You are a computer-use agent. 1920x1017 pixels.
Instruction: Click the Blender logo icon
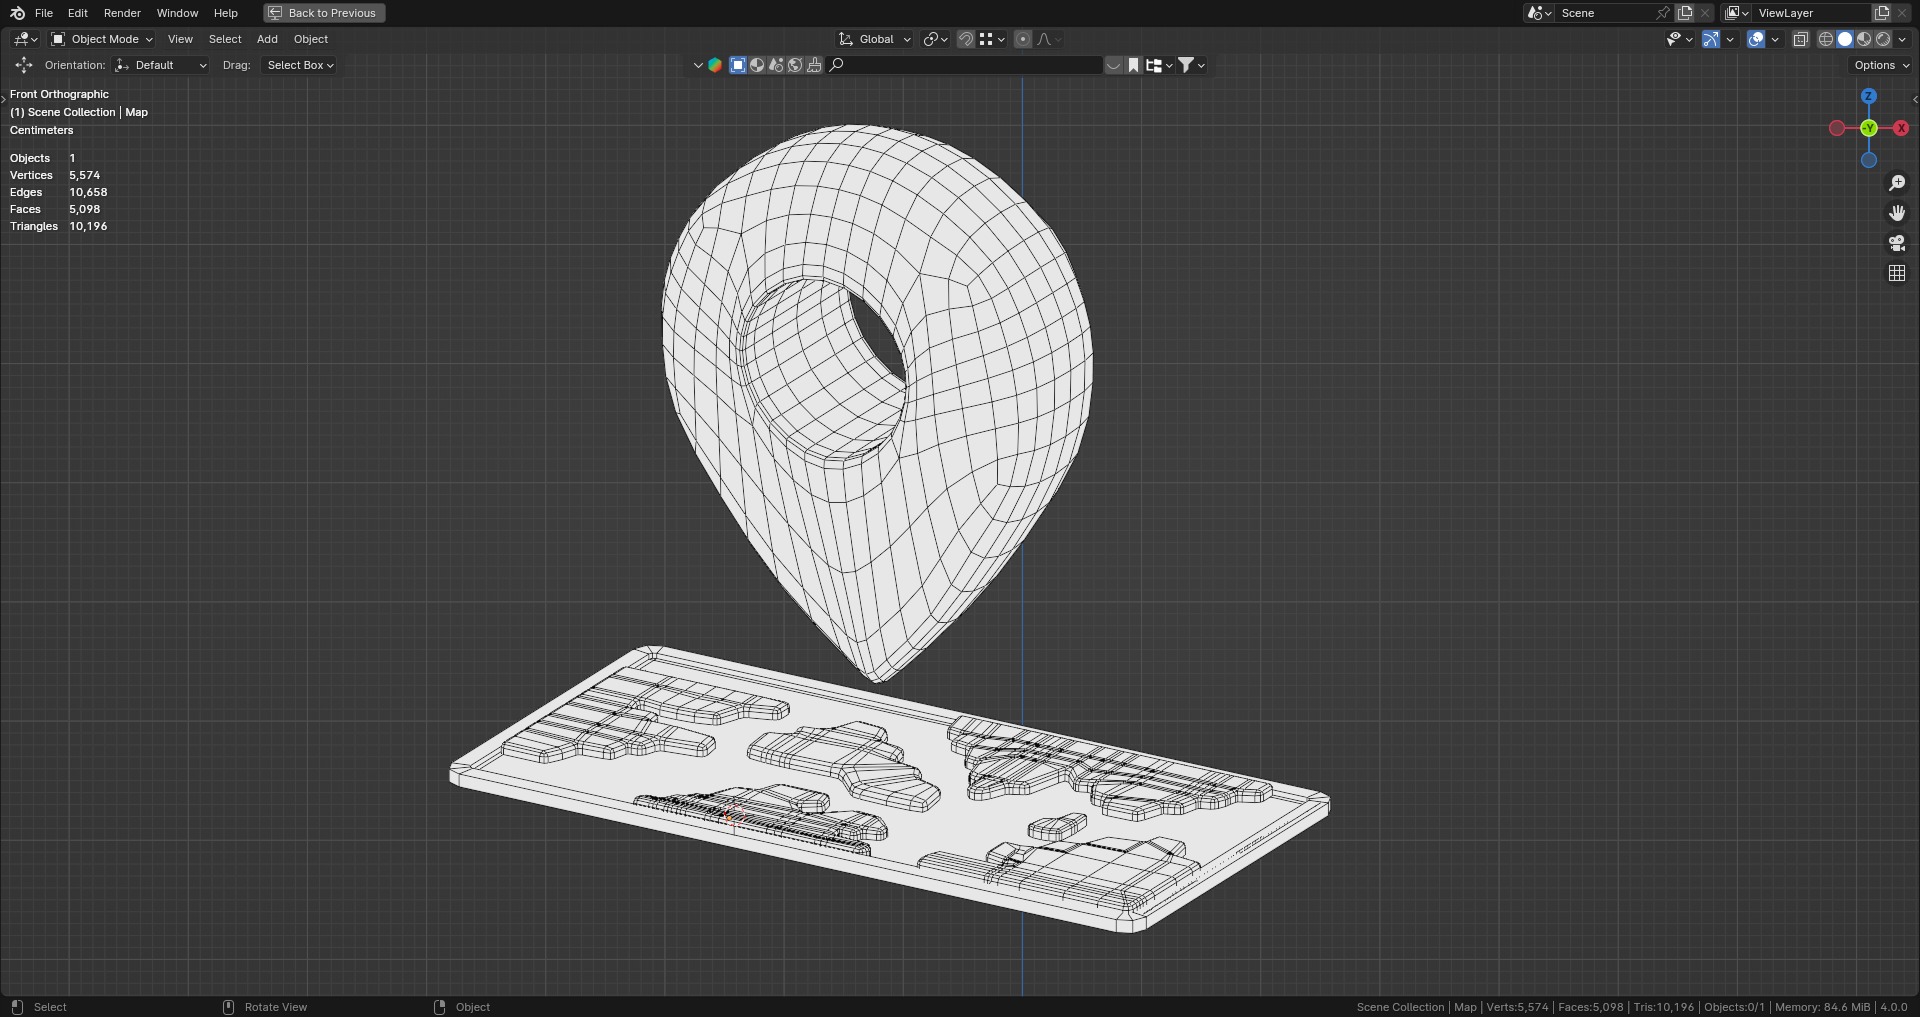click(17, 13)
